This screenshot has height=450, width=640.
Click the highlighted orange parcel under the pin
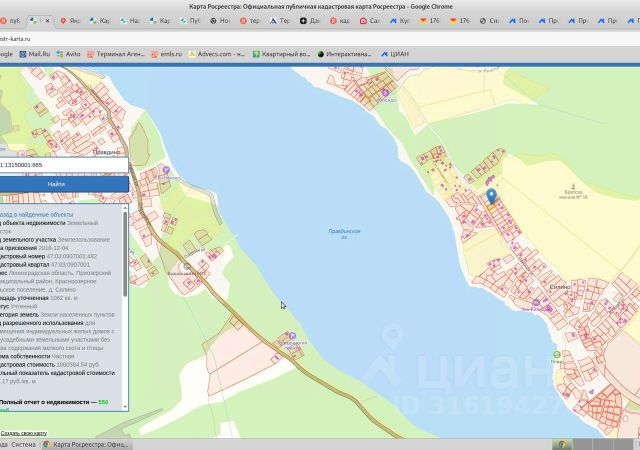[491, 207]
